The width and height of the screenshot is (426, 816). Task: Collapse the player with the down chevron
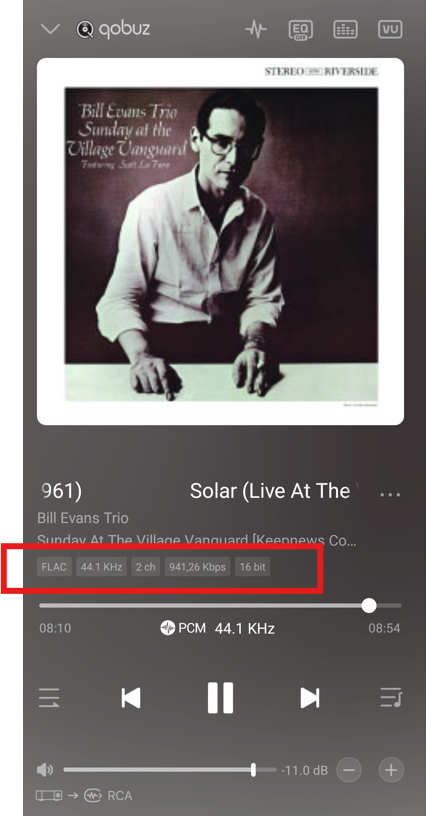pyautogui.click(x=50, y=29)
